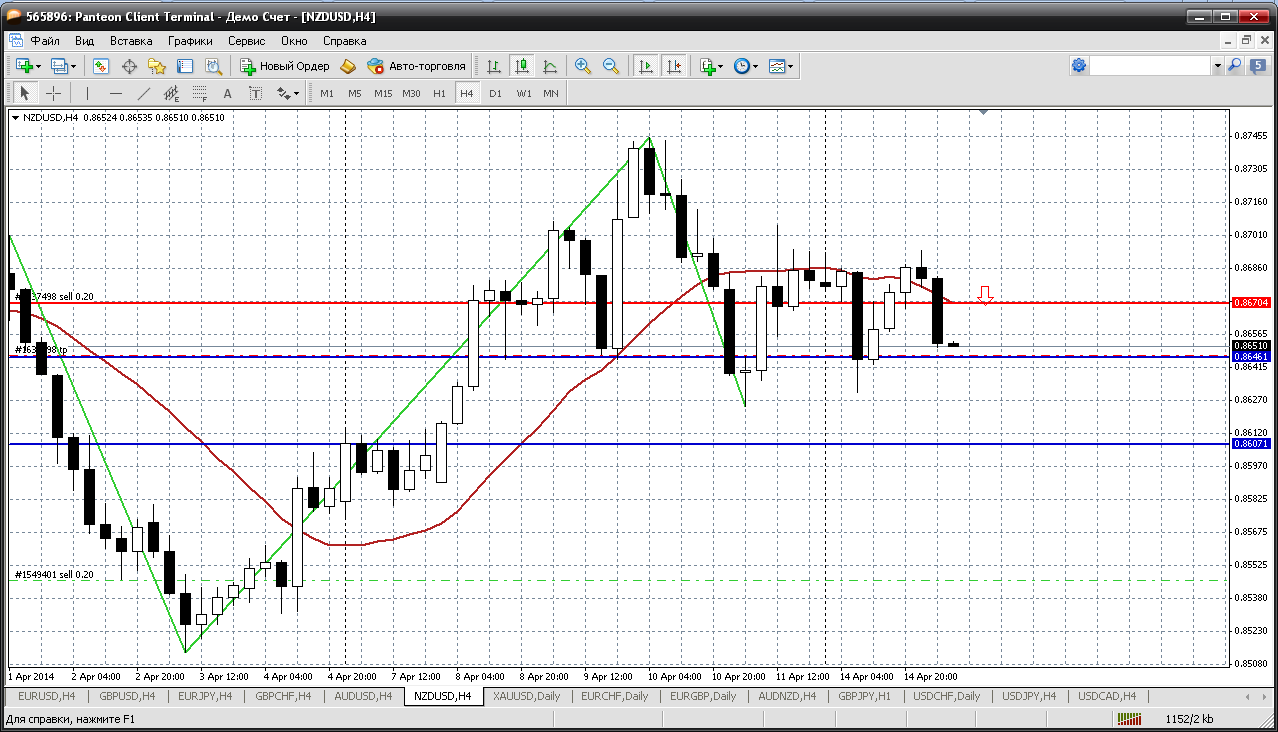
Task: Select the MN timeframe
Action: pos(551,93)
